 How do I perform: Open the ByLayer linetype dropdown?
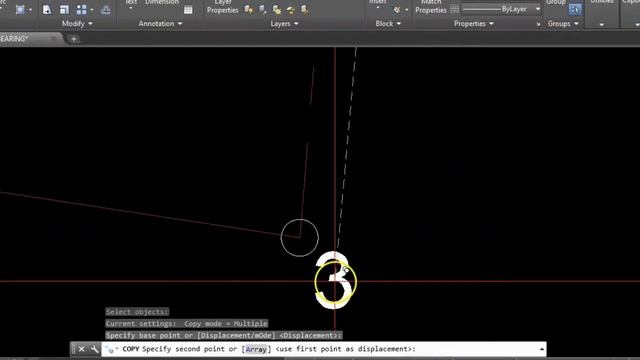point(538,9)
